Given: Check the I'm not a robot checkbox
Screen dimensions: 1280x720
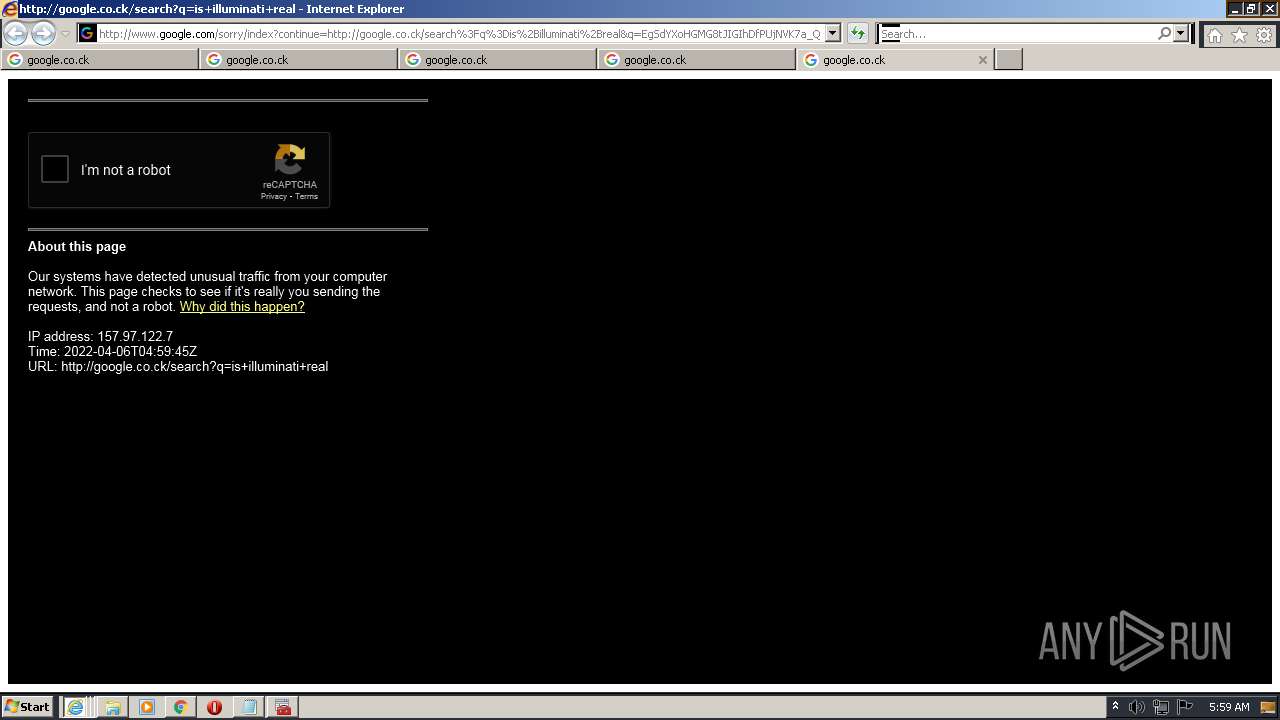Looking at the screenshot, I should [x=55, y=170].
